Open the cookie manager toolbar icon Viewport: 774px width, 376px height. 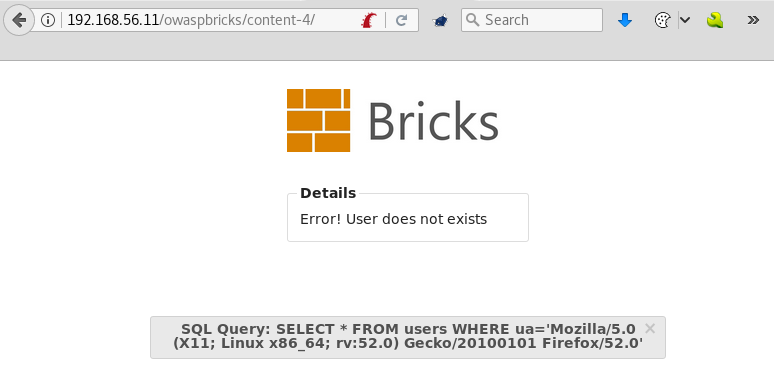point(662,20)
